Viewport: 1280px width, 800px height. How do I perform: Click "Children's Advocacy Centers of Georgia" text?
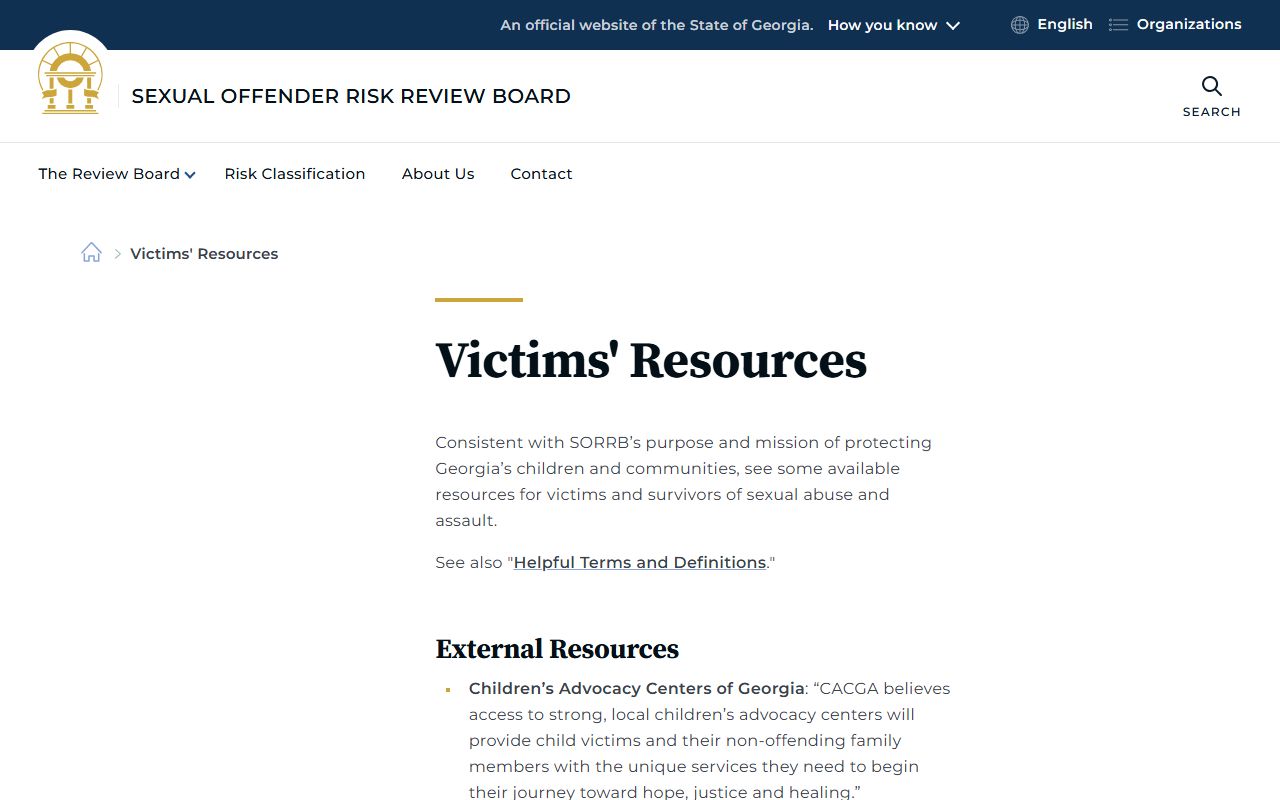[x=637, y=688]
